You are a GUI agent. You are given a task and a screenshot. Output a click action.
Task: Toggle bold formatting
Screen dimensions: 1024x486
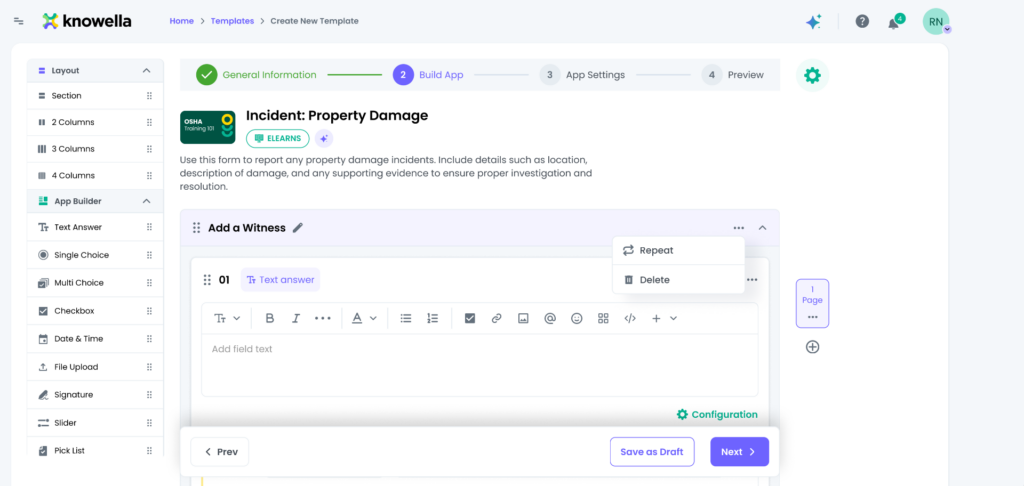(x=269, y=318)
